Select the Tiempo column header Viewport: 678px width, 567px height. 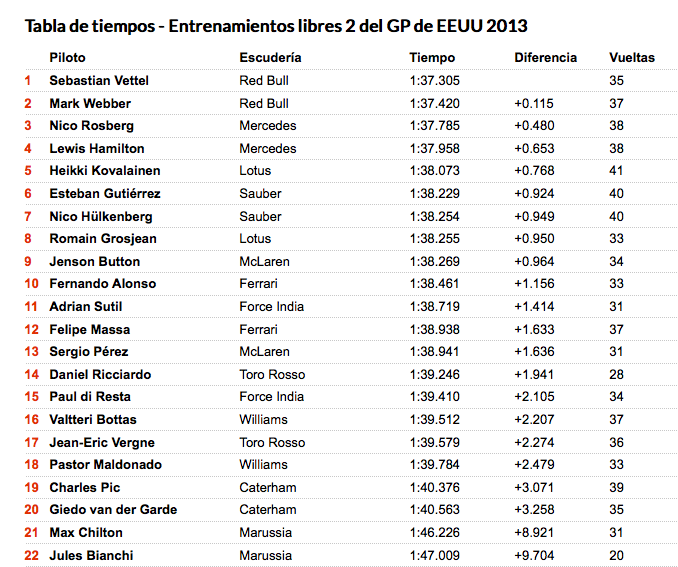432,58
